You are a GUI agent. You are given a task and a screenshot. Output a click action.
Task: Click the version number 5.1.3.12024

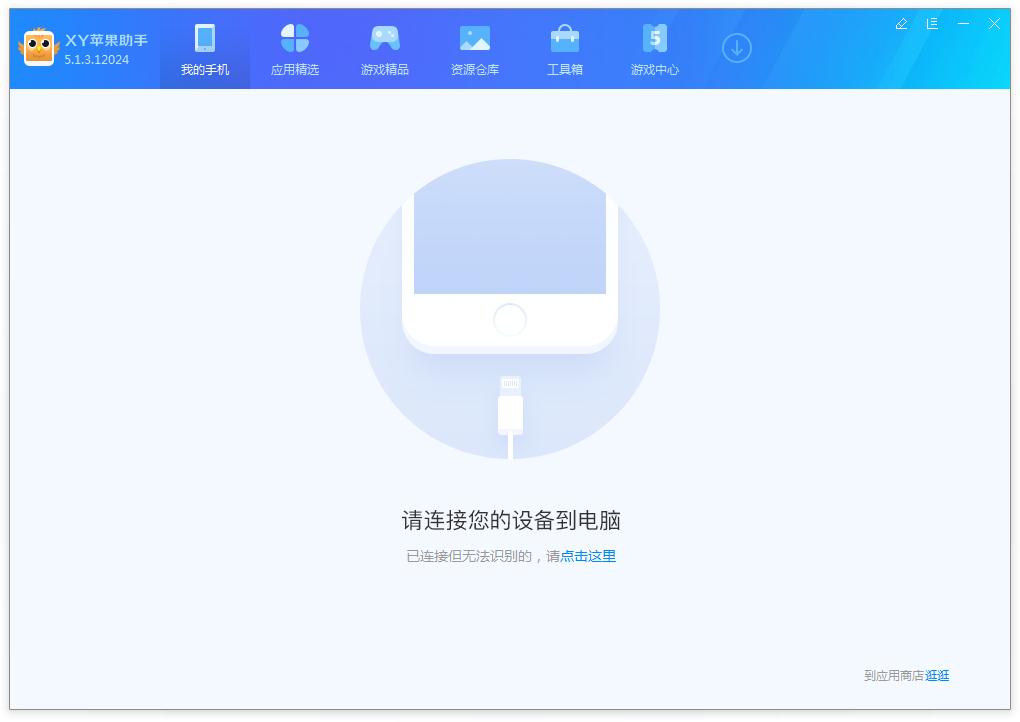click(x=96, y=60)
